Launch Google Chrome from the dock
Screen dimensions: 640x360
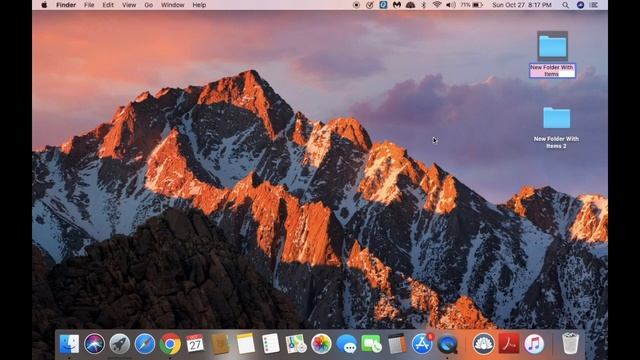[x=170, y=344]
